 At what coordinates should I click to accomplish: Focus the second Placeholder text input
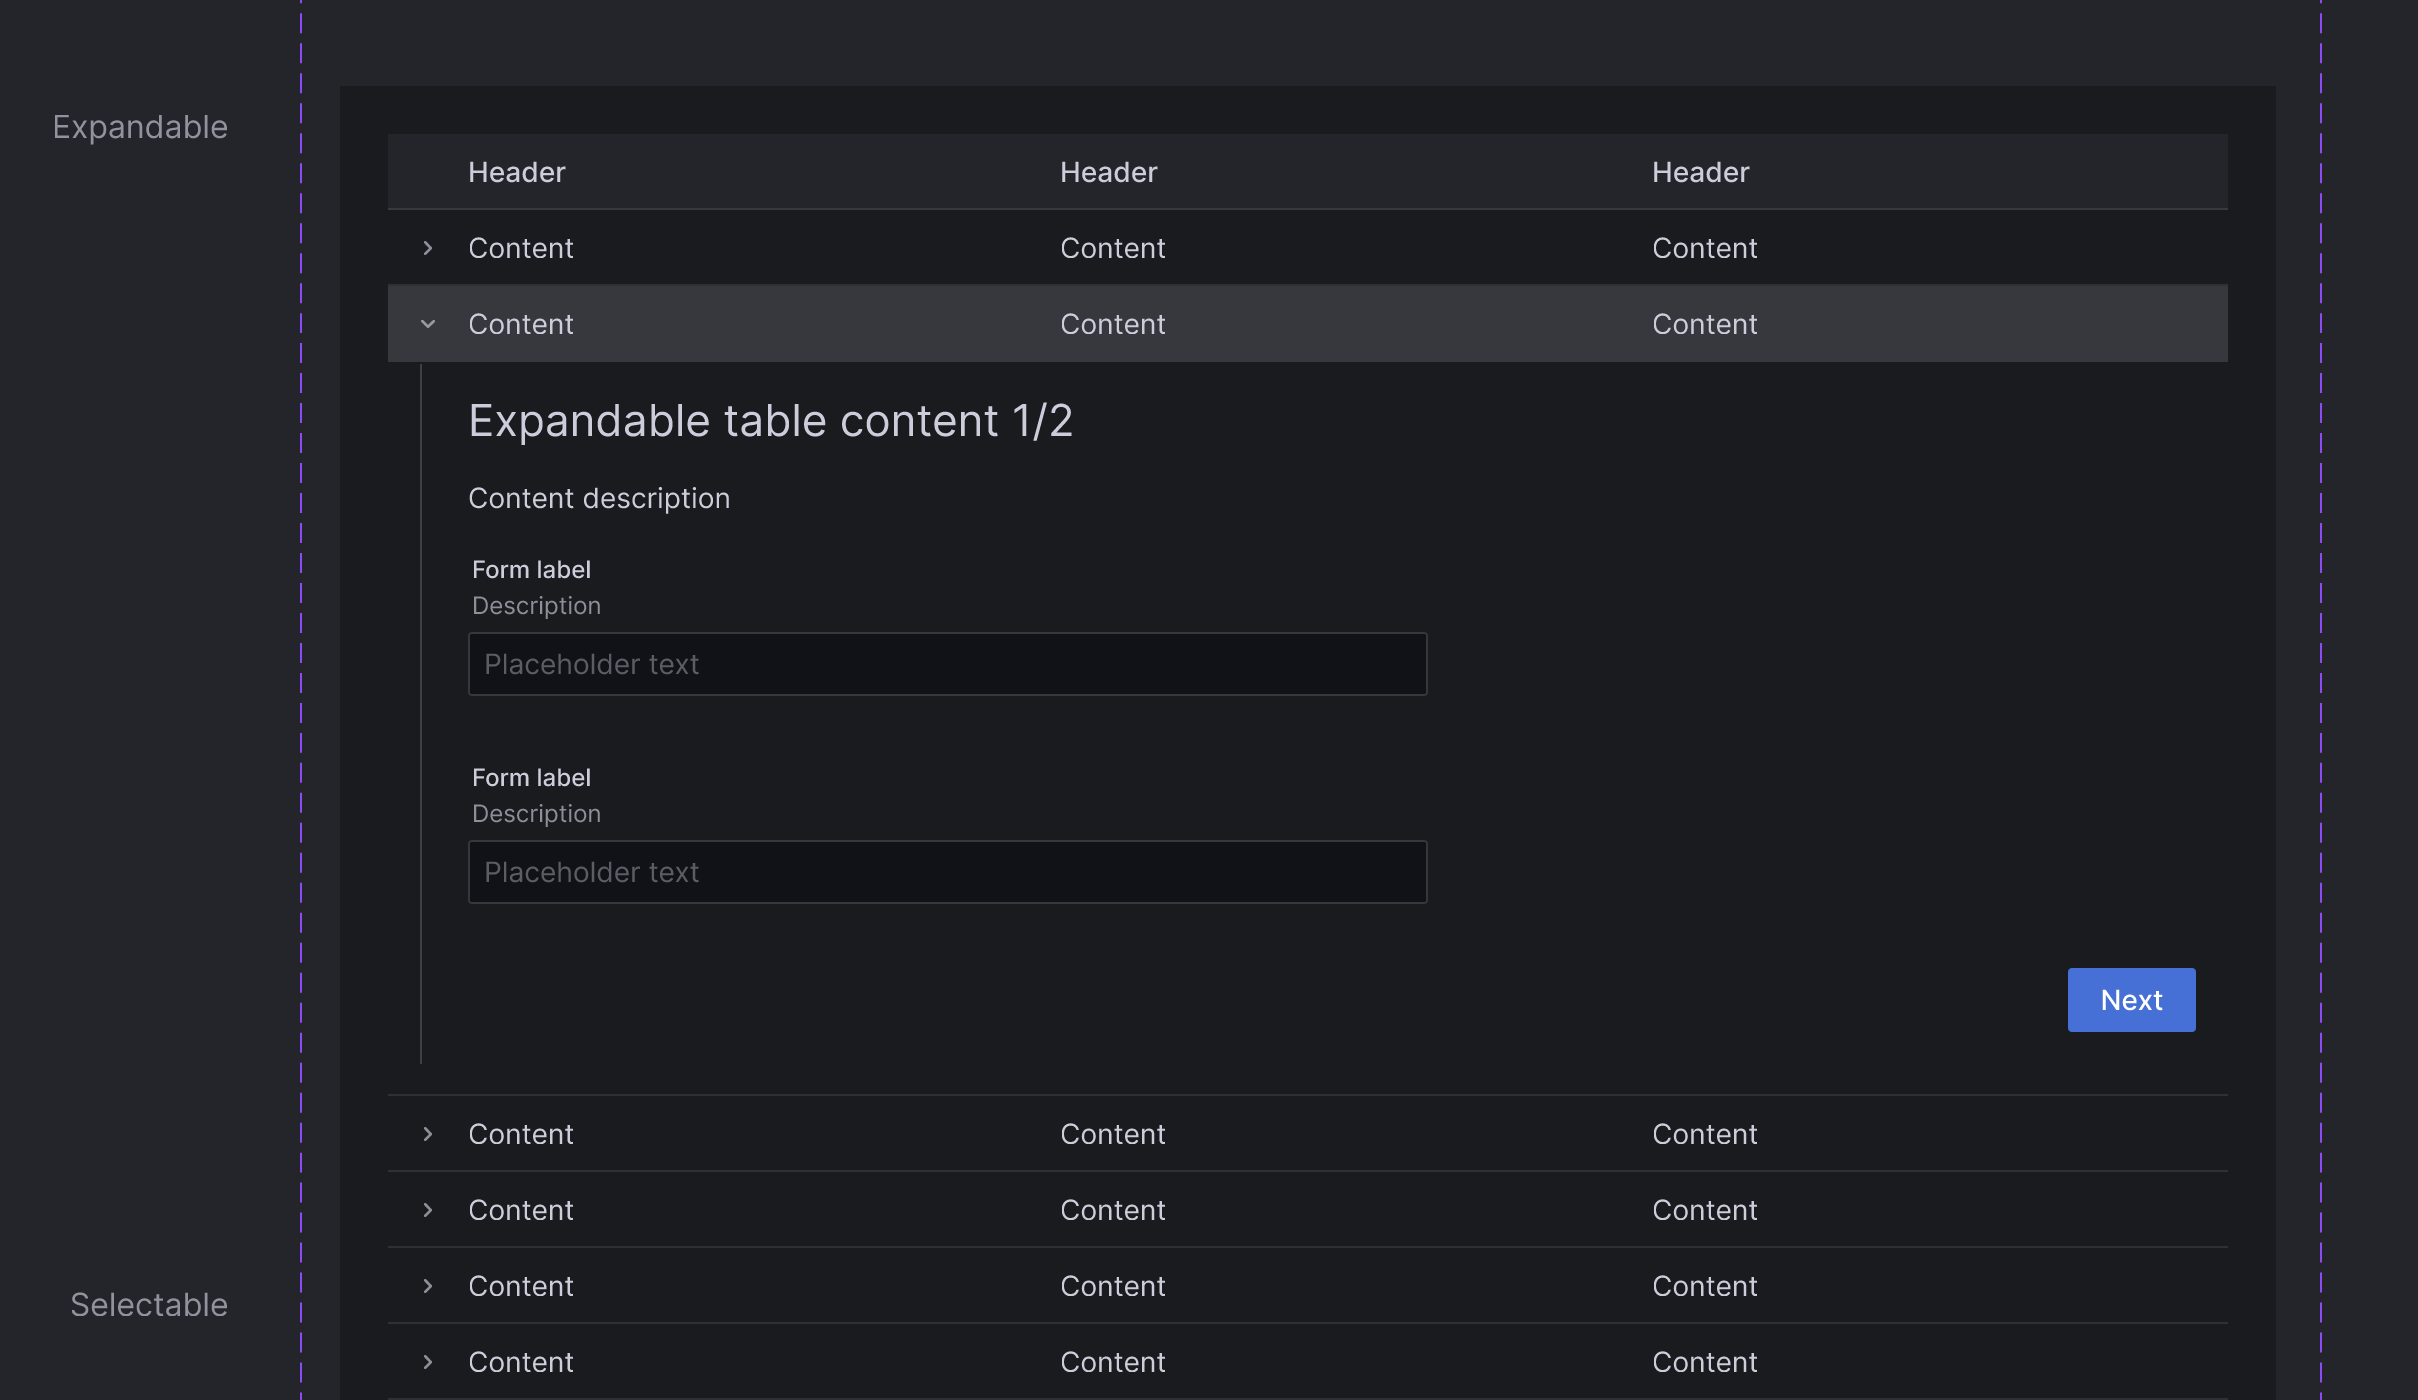[x=947, y=872]
